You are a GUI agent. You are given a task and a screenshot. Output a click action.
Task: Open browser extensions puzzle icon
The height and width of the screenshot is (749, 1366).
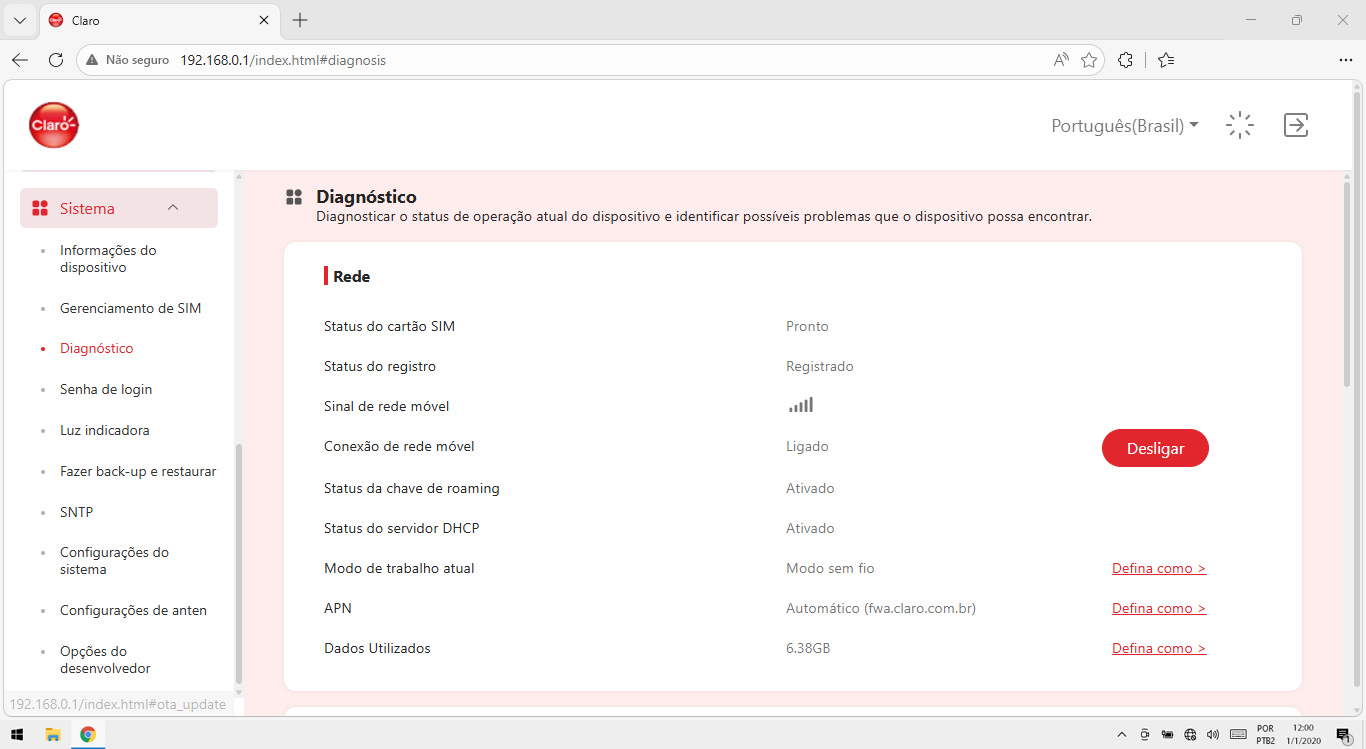click(x=1125, y=60)
